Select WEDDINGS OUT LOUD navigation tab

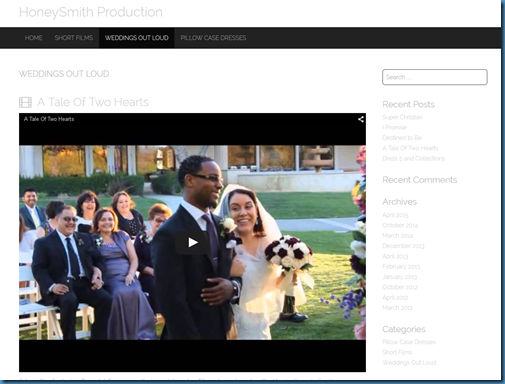[137, 38]
